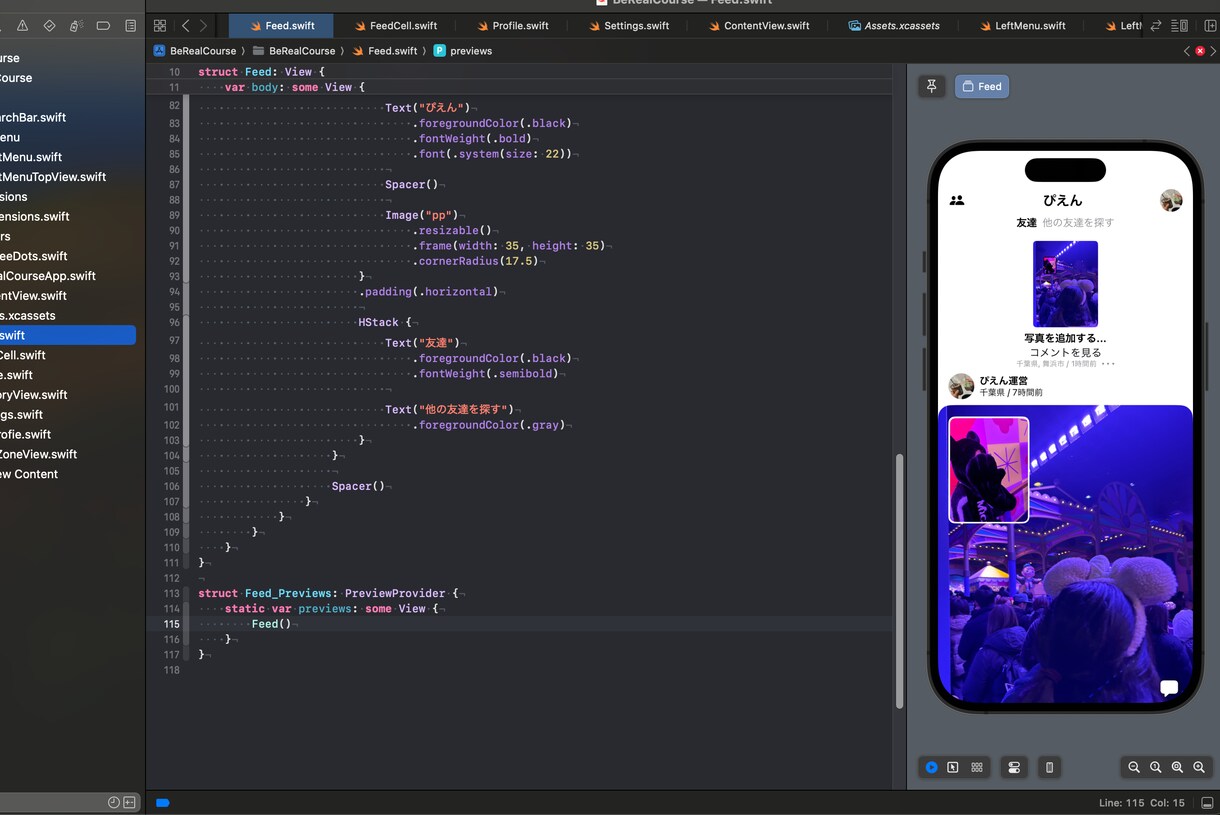Click the editor vertical scrollbar

coord(898,581)
